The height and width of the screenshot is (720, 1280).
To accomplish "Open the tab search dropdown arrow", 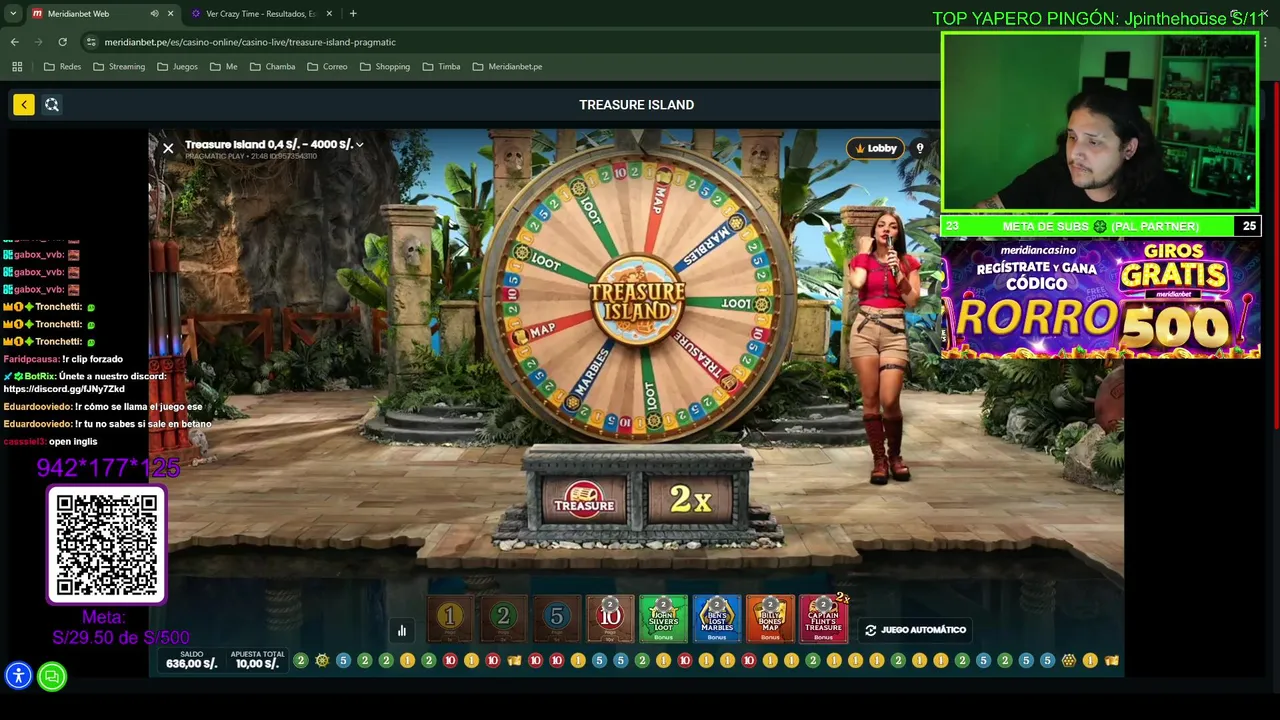I will (13, 14).
